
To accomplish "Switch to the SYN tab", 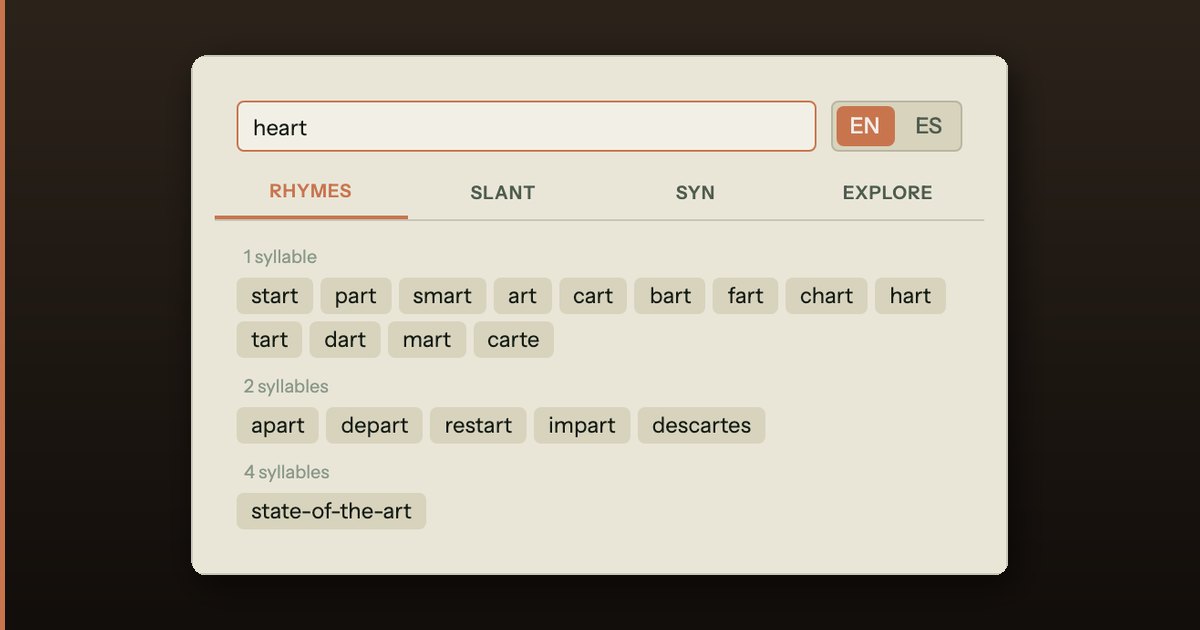I will point(695,193).
